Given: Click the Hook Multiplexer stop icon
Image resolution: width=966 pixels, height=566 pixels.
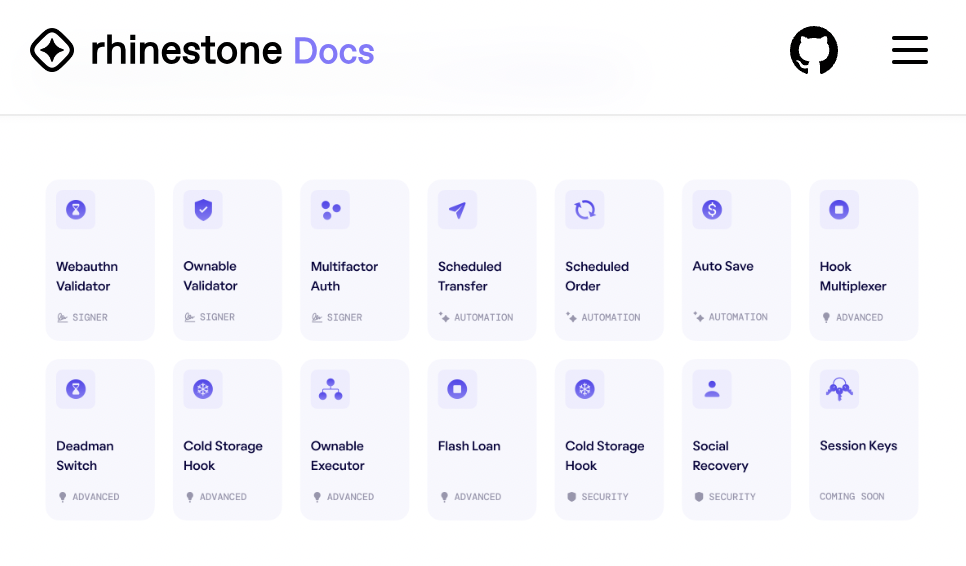Looking at the screenshot, I should (x=839, y=209).
